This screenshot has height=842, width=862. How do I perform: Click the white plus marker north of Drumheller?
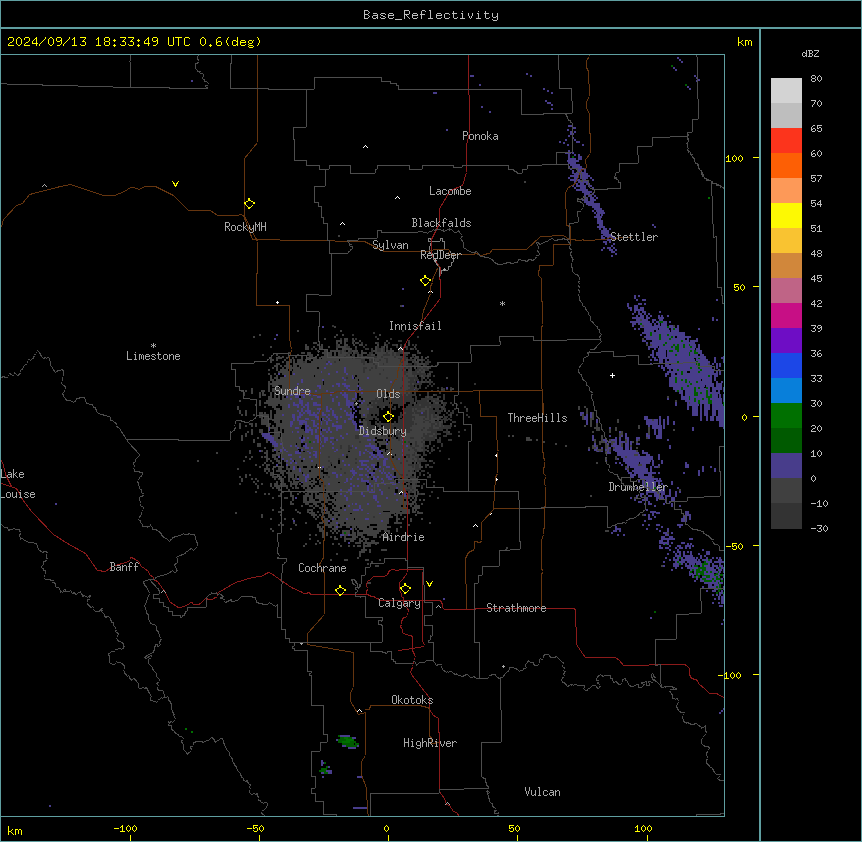(612, 375)
